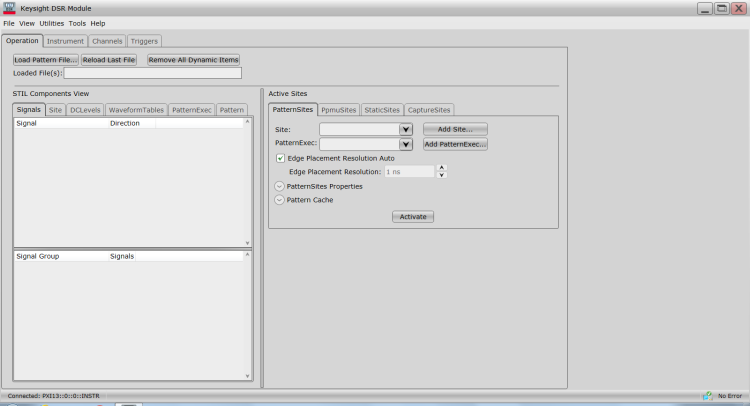This screenshot has width=750, height=406.
Task: Click the No Error status icon
Action: pos(708,396)
